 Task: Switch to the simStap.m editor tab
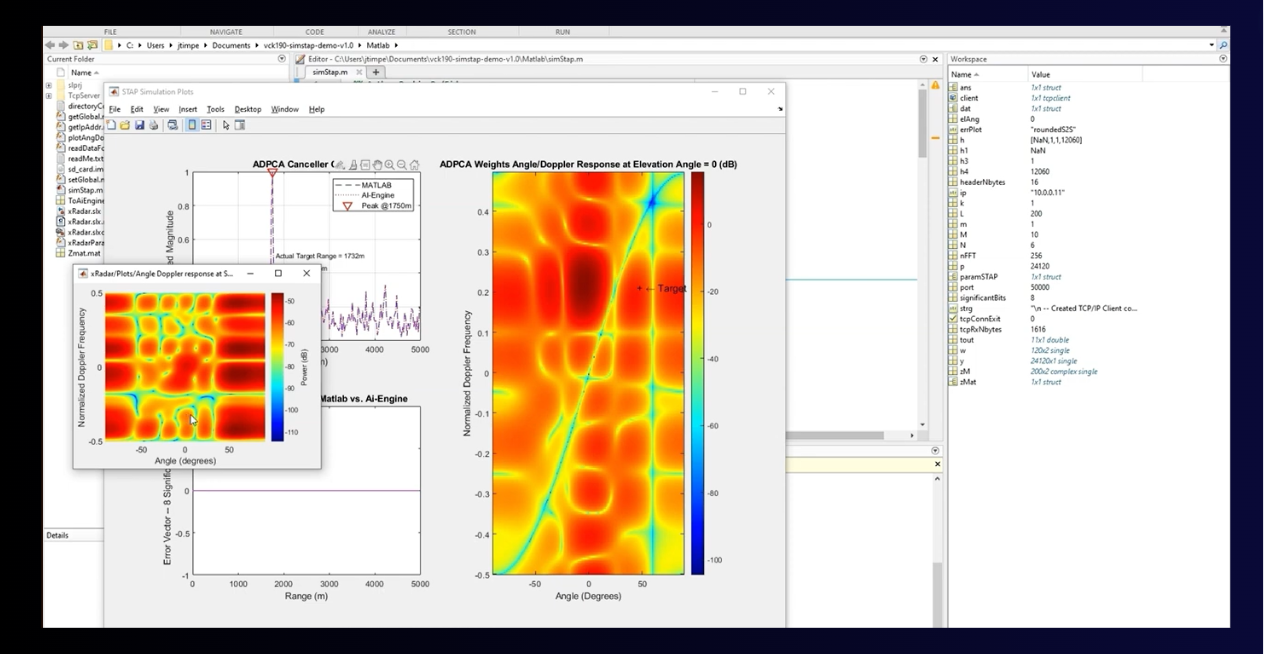coord(328,70)
